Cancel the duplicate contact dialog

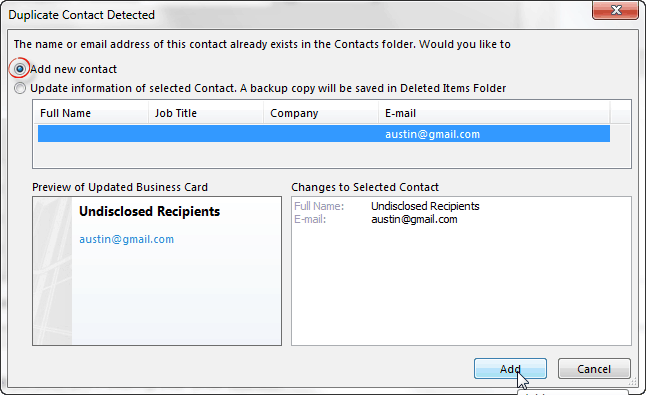pos(594,369)
